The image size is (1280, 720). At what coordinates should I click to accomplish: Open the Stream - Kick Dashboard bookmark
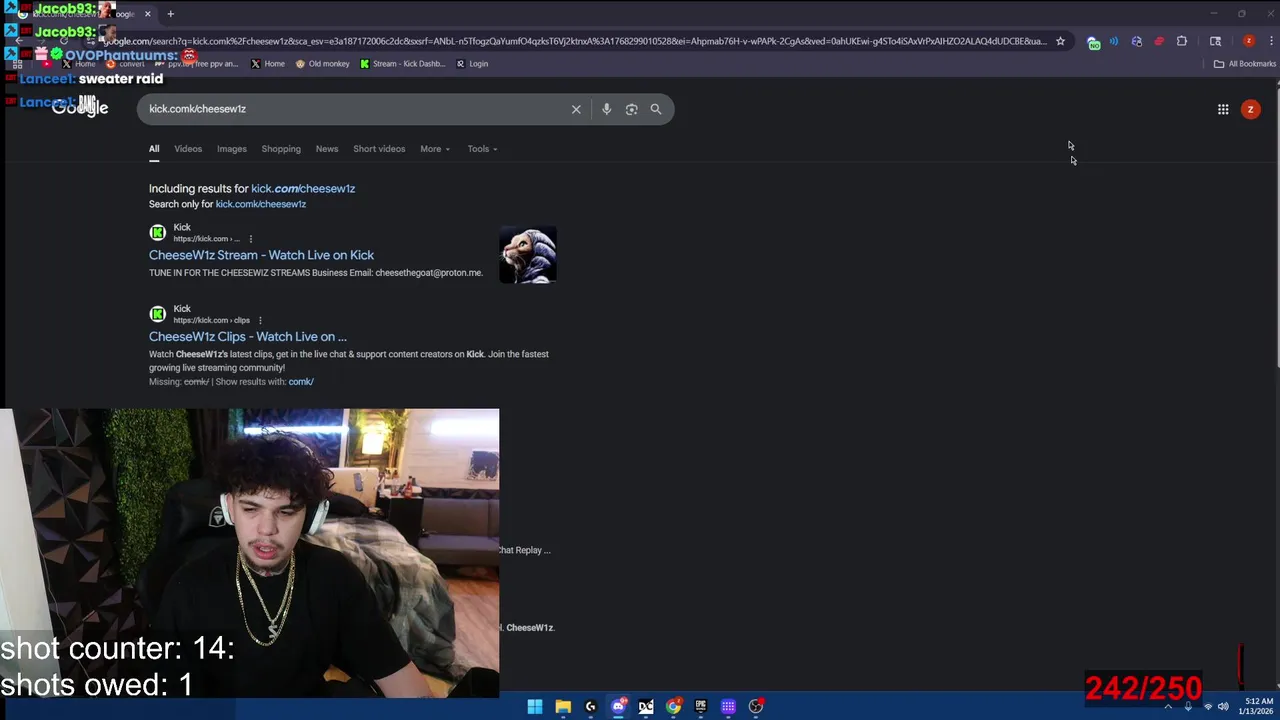[402, 64]
